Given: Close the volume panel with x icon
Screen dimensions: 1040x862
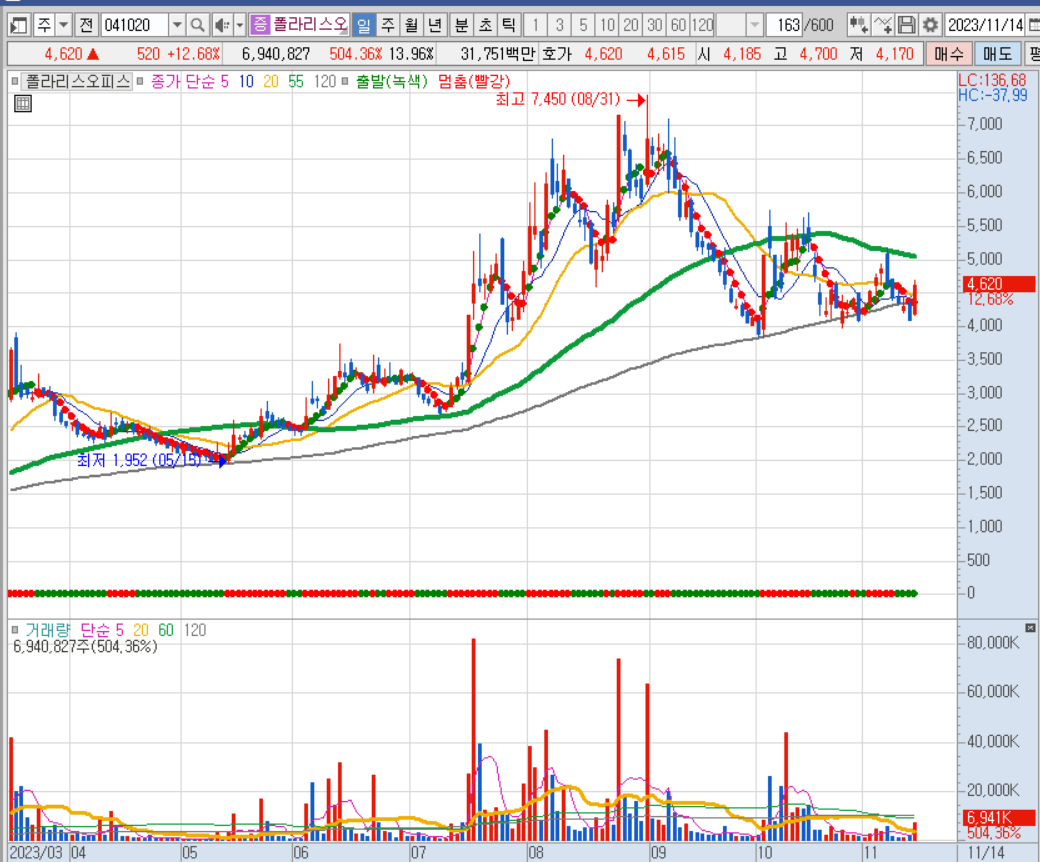Looking at the screenshot, I should [1030, 627].
